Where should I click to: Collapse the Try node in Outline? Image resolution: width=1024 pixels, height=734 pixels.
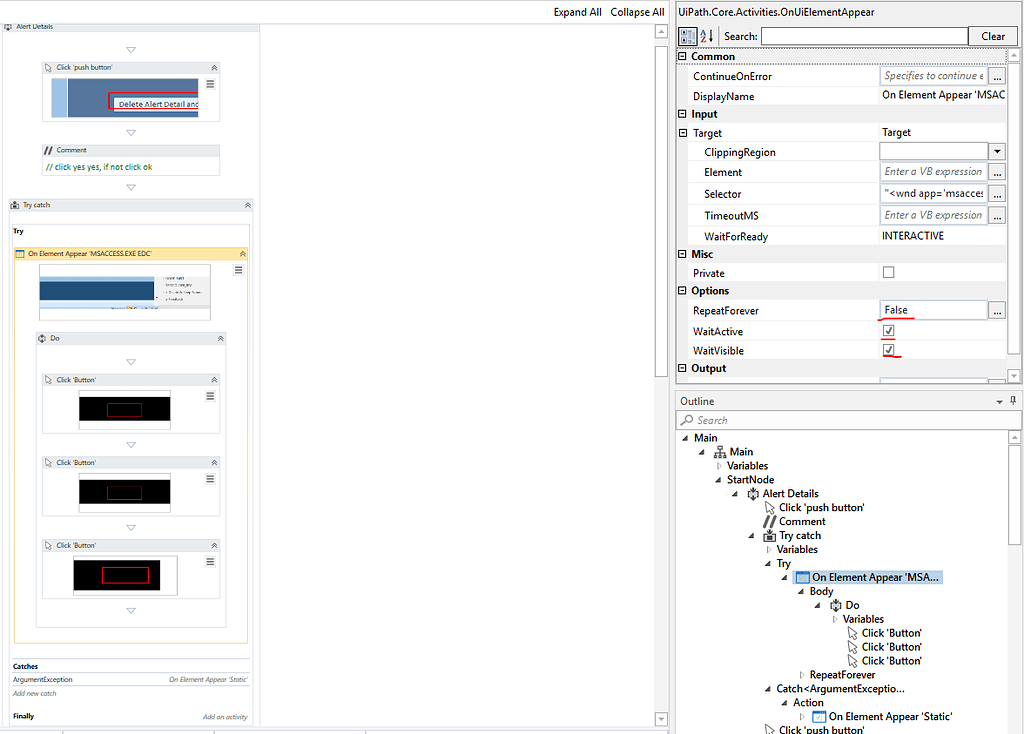tap(770, 563)
